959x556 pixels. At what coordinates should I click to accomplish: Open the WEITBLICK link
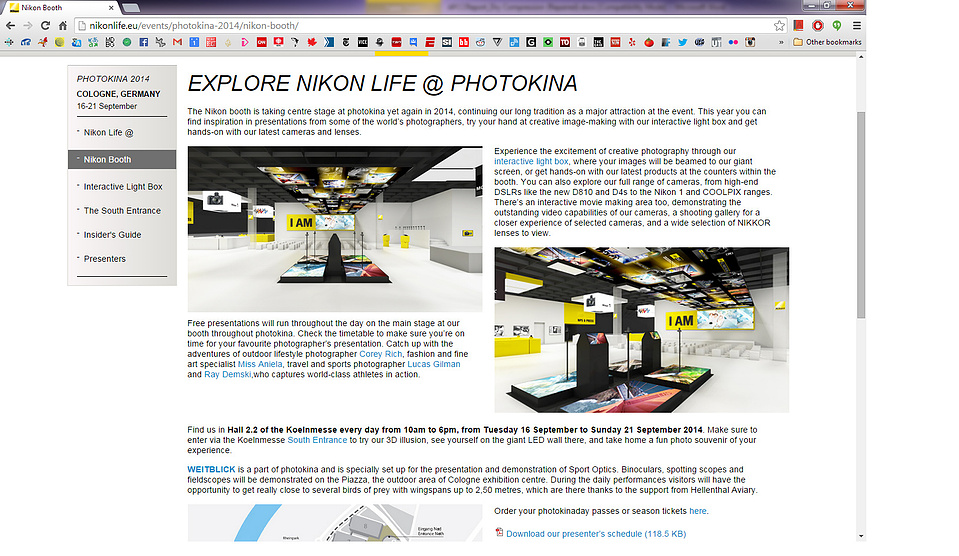tap(211, 470)
